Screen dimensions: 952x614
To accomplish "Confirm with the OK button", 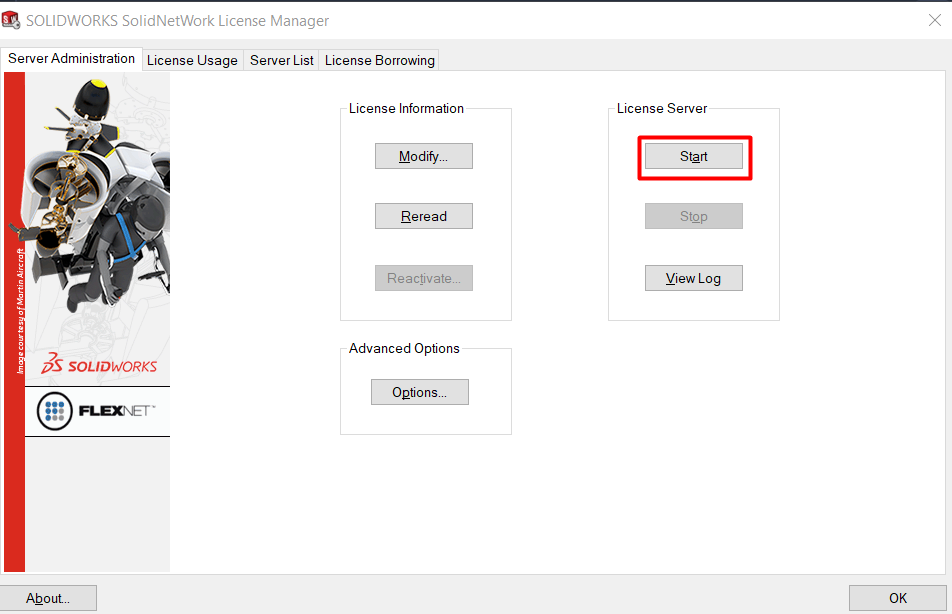I will click(897, 598).
